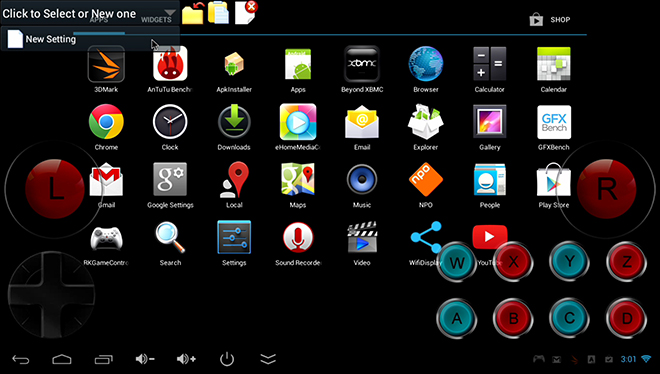Launch RKGameControl

[106, 238]
